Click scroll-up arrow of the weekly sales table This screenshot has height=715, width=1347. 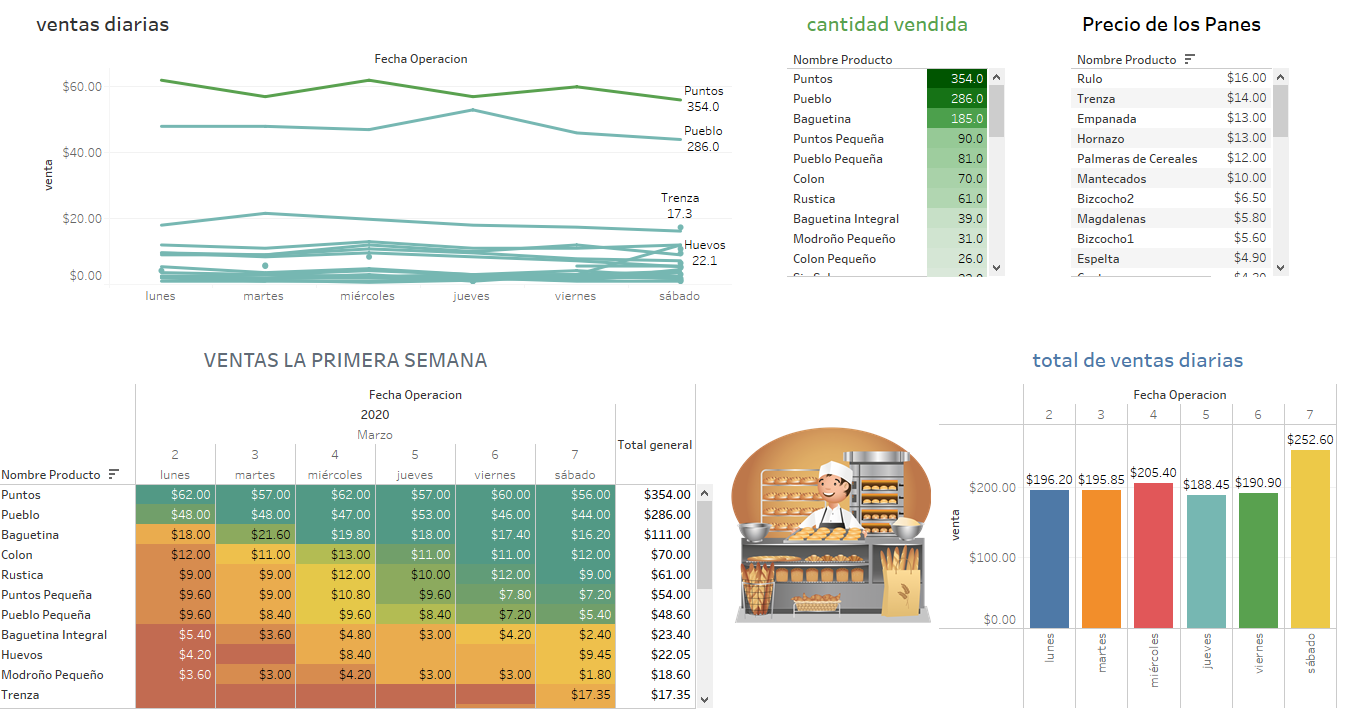pos(704,493)
